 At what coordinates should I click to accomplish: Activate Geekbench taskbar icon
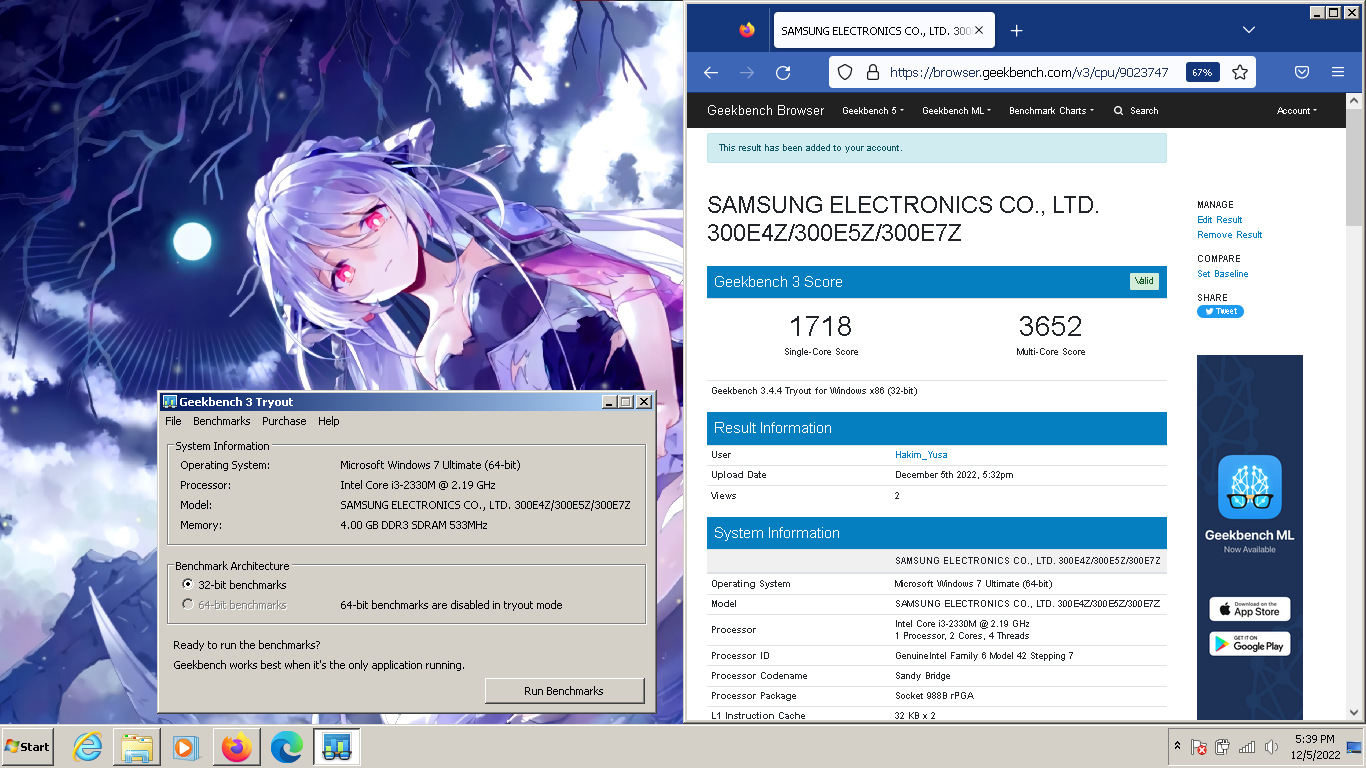tap(337, 747)
